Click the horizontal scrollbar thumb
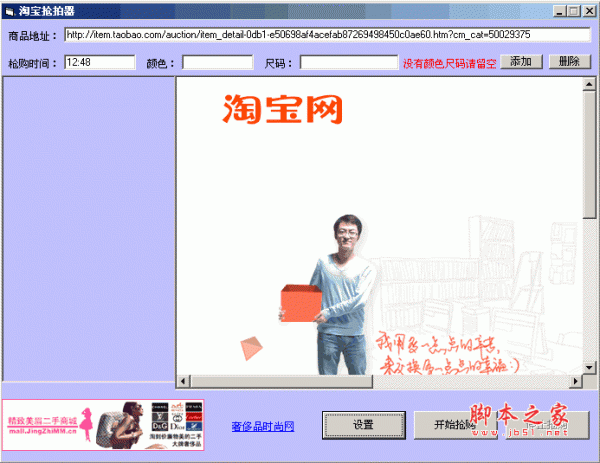 coord(281,381)
